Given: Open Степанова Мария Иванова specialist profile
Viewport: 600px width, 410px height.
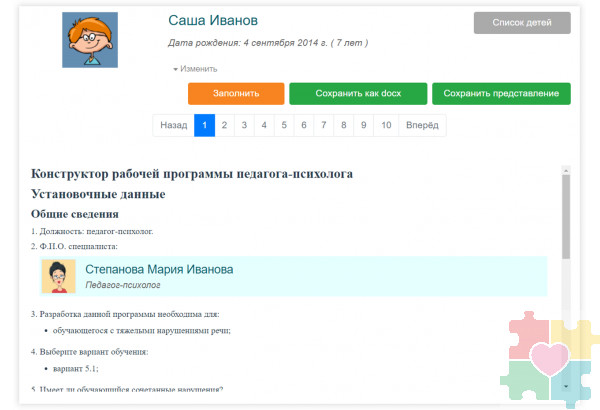Looking at the screenshot, I should pos(159,269).
